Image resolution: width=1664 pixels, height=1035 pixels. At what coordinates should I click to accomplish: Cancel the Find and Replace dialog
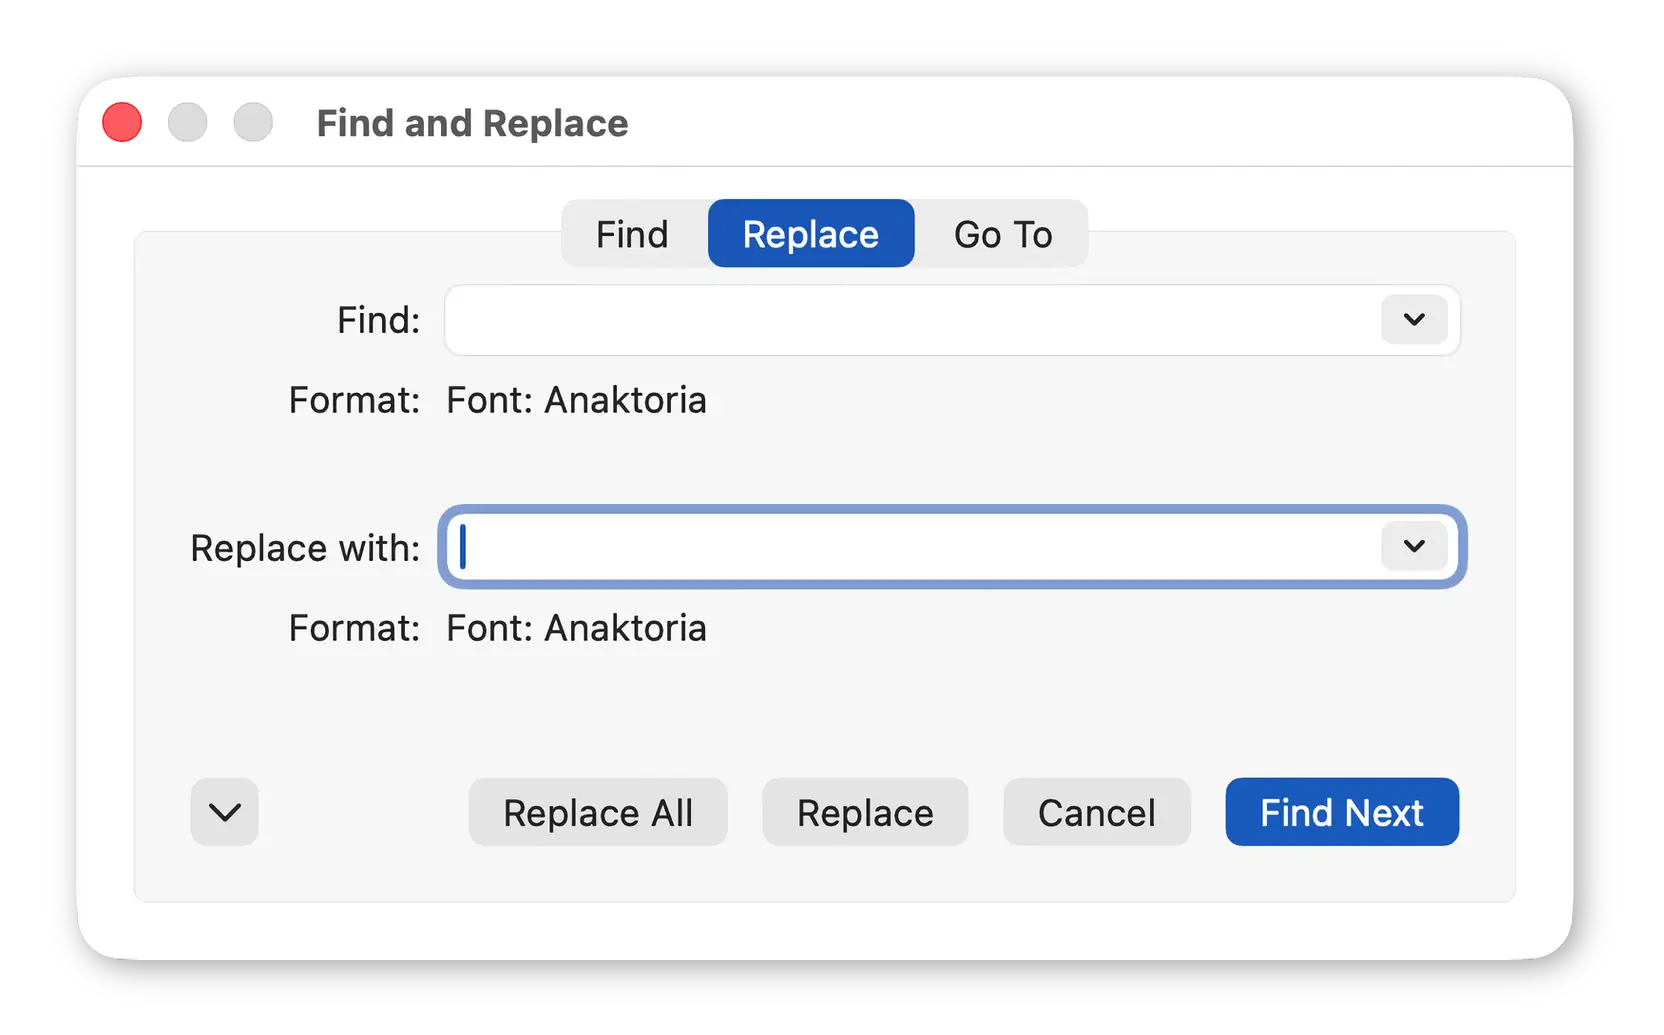[x=1096, y=812]
